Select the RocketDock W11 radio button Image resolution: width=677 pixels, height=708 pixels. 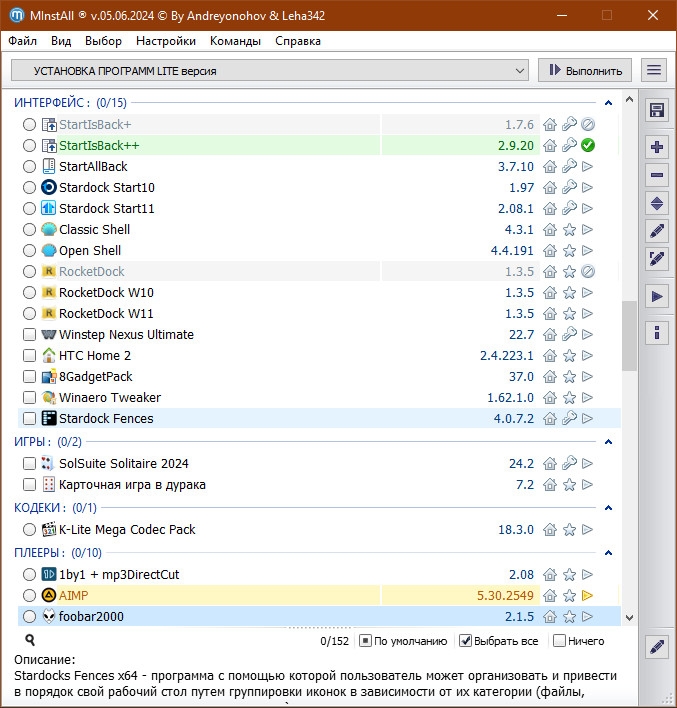[x=29, y=313]
